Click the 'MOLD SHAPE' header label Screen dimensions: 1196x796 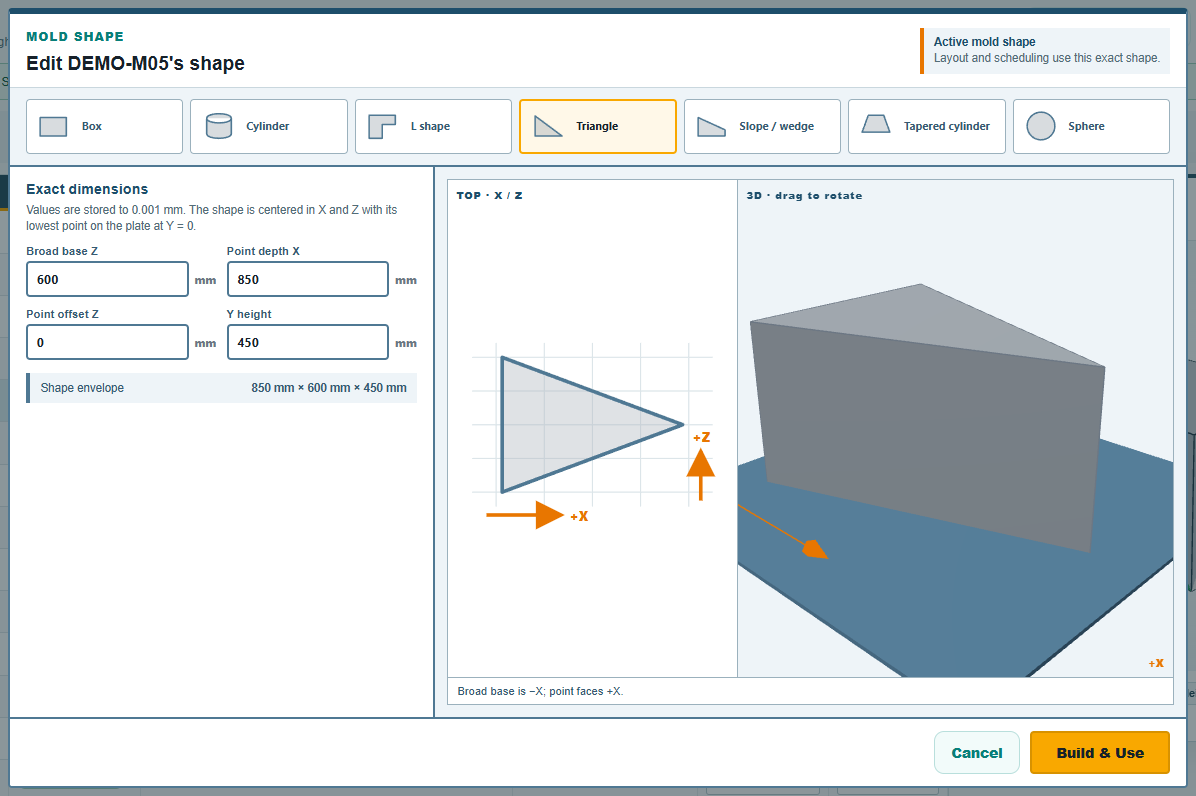[x=75, y=37]
